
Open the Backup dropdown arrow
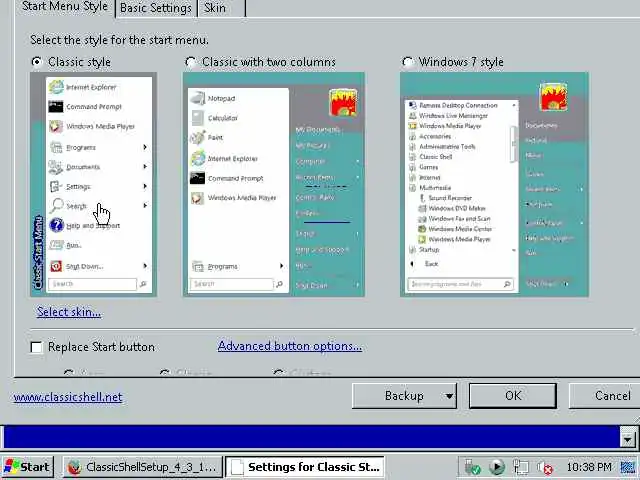tap(449, 396)
